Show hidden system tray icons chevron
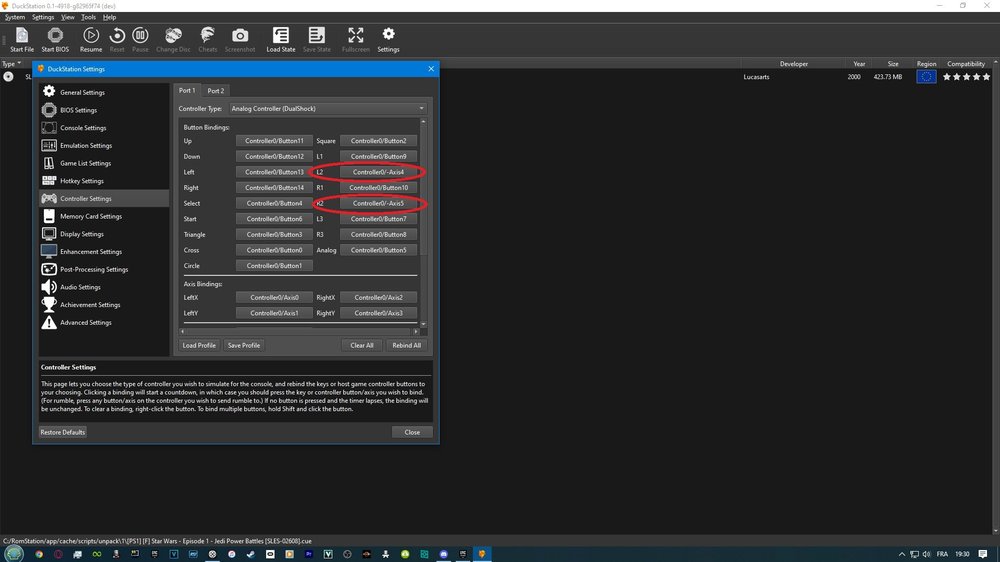The image size is (1000, 562). 901,554
